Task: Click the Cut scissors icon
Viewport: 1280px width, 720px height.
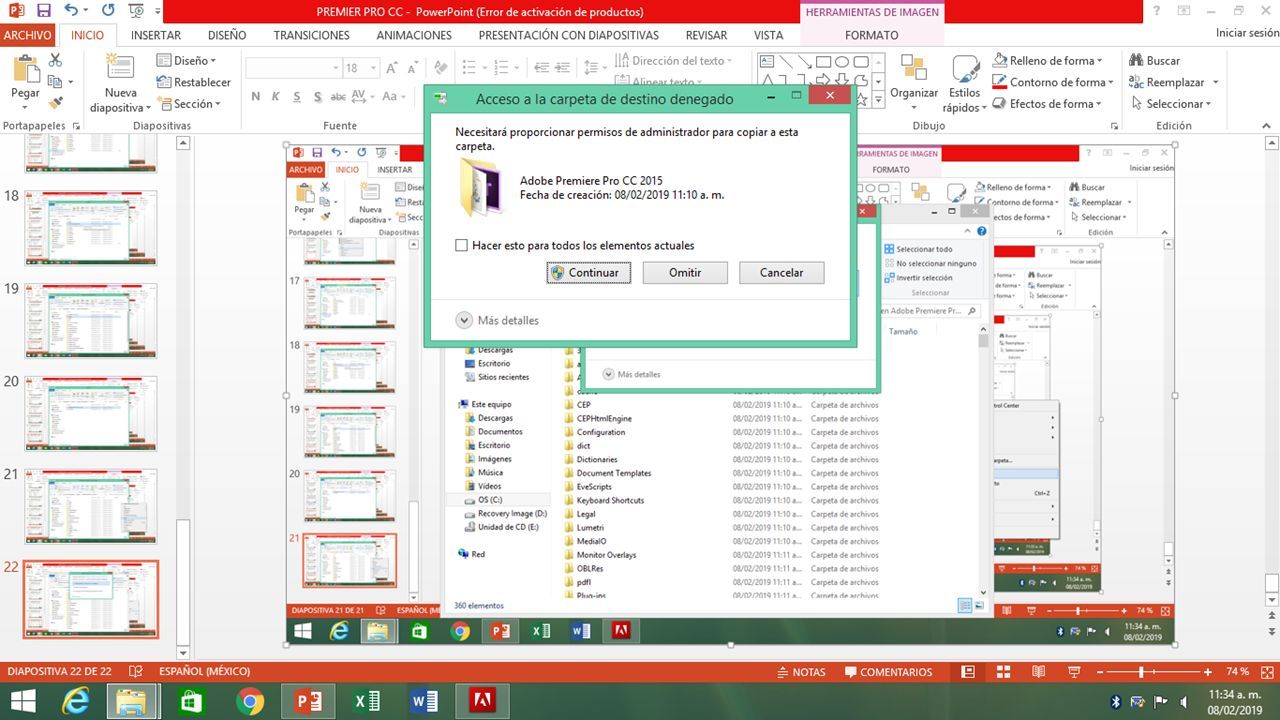Action: pyautogui.click(x=55, y=61)
